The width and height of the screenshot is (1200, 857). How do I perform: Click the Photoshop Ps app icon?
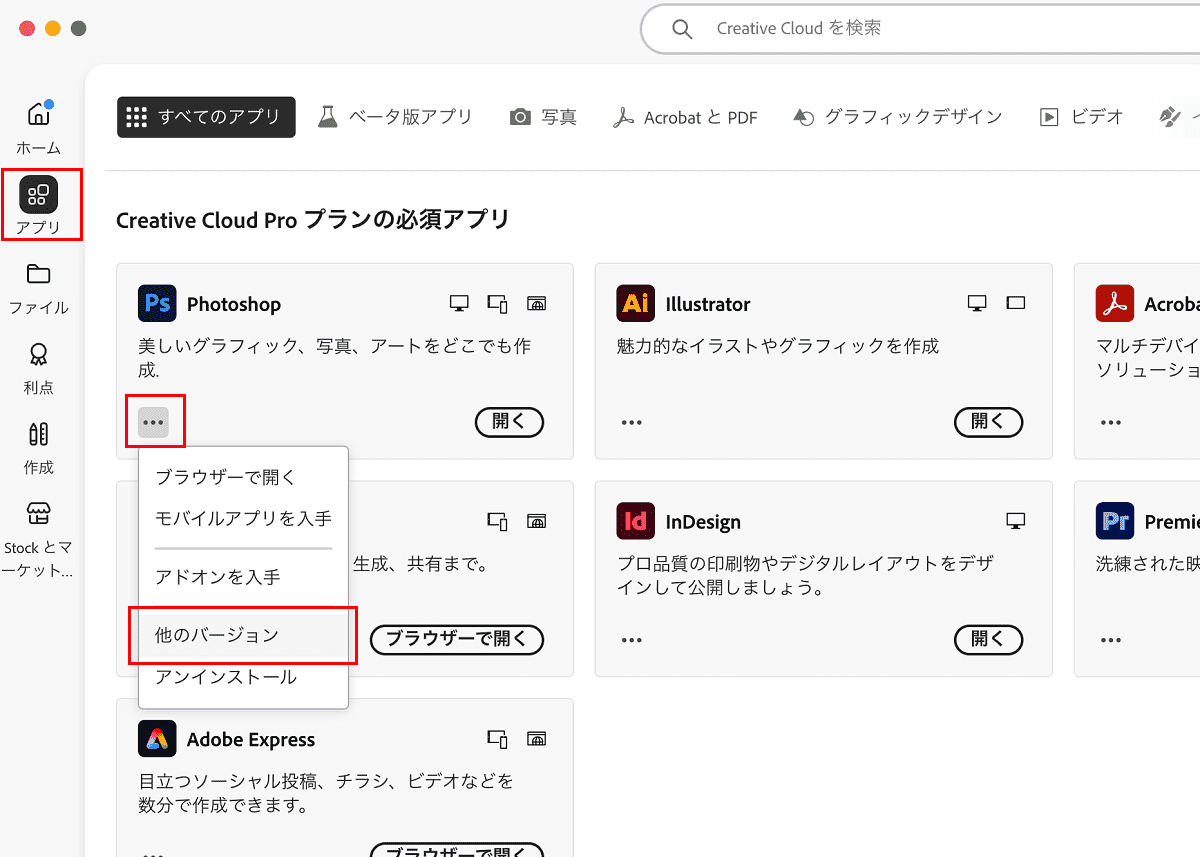pyautogui.click(x=157, y=303)
